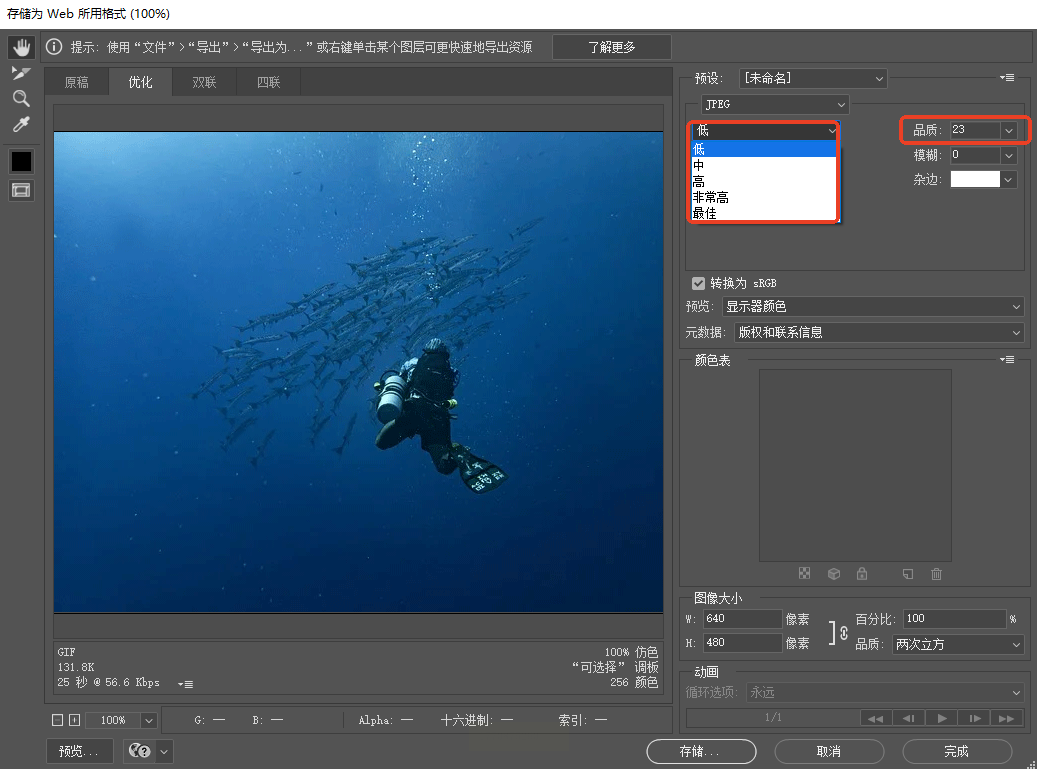Toggle slices visibility icon
This screenshot has width=1037, height=769.
[21, 190]
